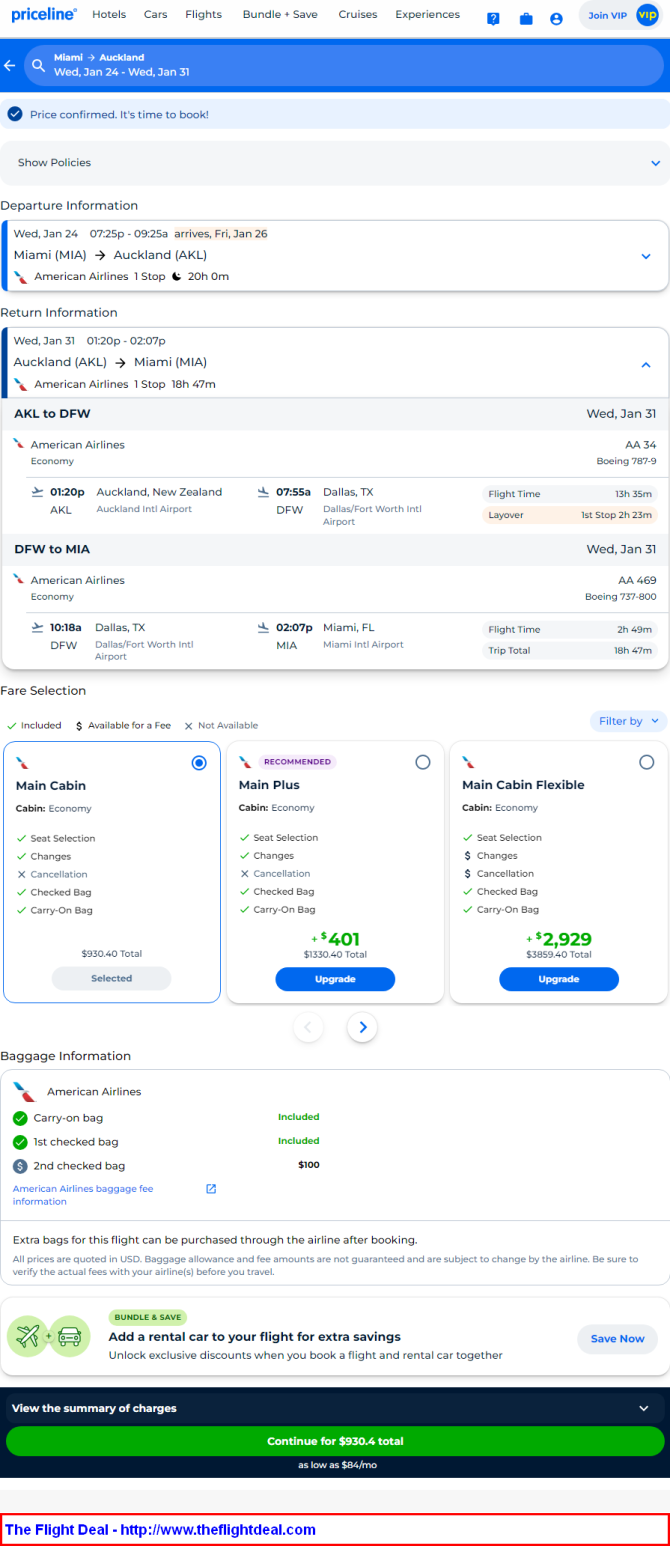Click the Miami to Auckland search field
670x1546 pixels.
tap(344, 65)
